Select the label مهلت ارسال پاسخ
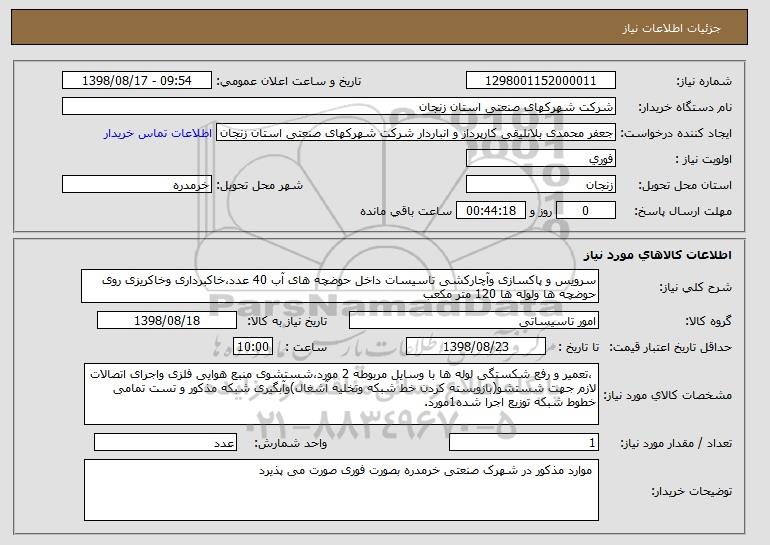 (x=683, y=212)
